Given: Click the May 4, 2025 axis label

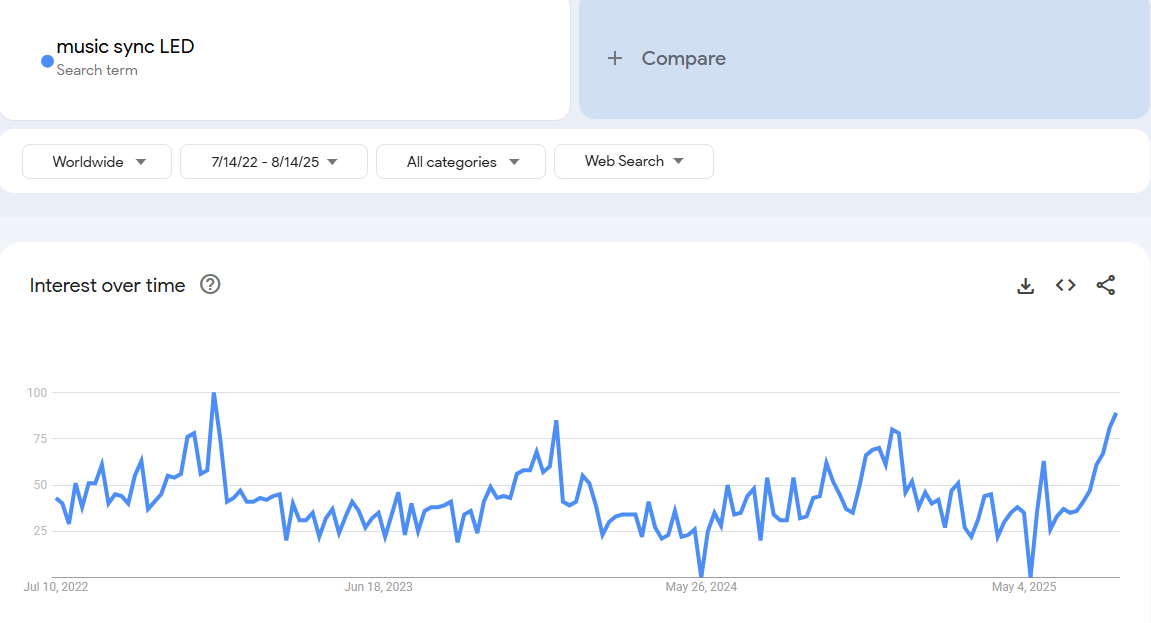Looking at the screenshot, I should [x=1023, y=587].
